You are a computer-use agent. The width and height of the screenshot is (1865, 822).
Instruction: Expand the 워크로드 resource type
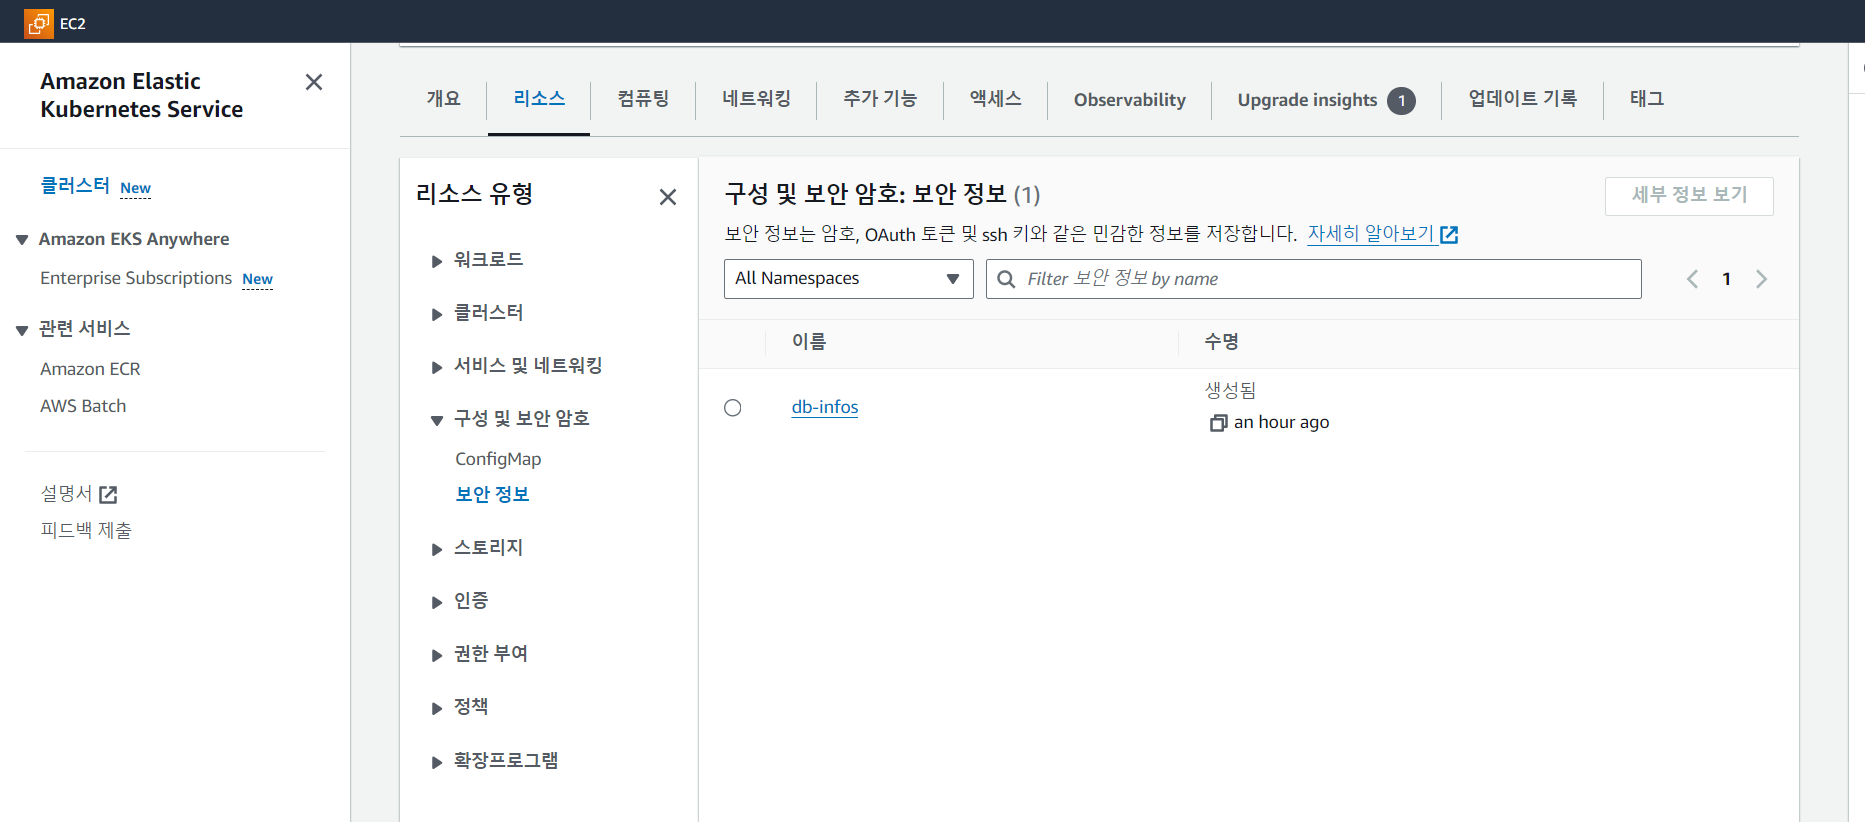(437, 262)
